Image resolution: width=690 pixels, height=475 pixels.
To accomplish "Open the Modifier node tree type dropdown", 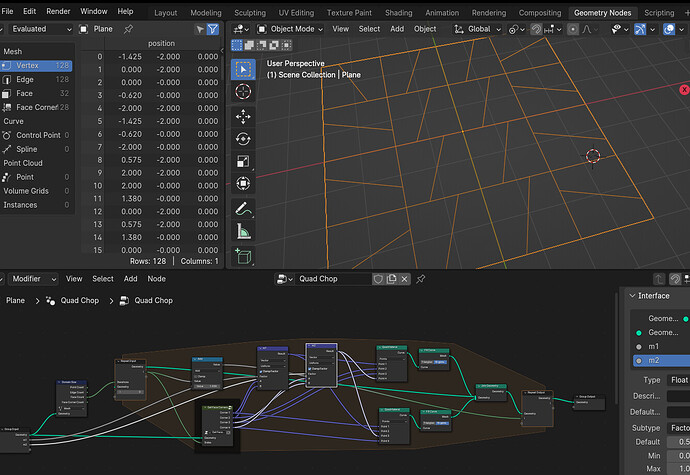I will [x=33, y=279].
